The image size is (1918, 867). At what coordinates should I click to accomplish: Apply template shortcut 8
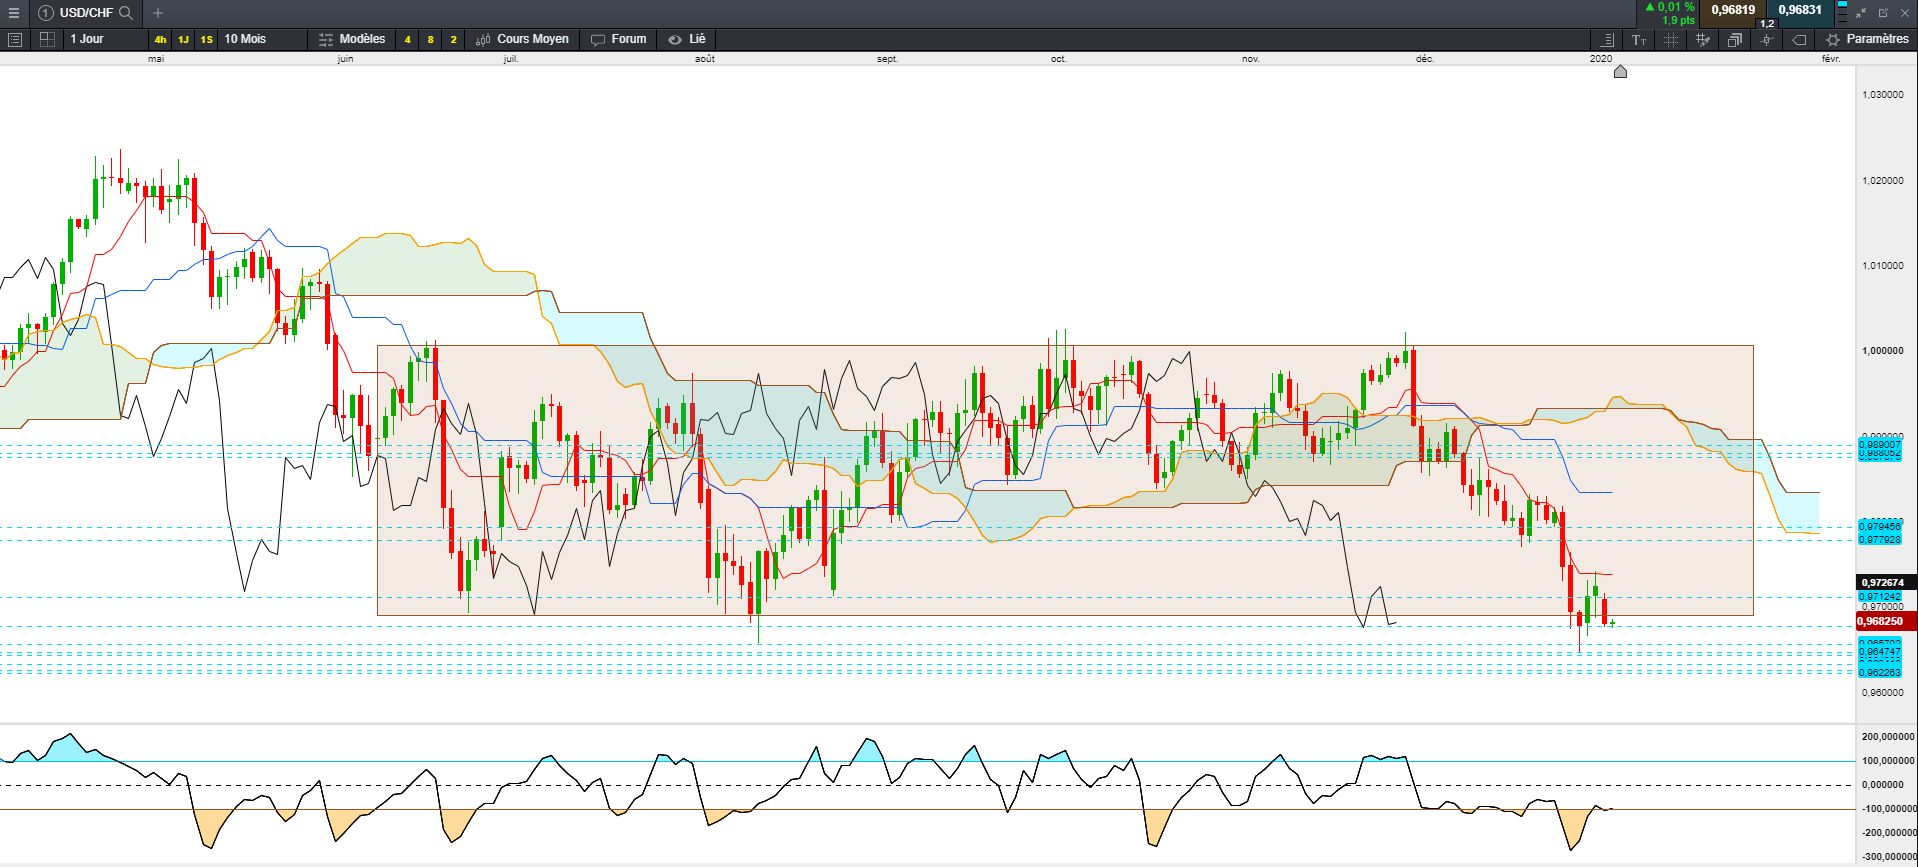pos(430,40)
